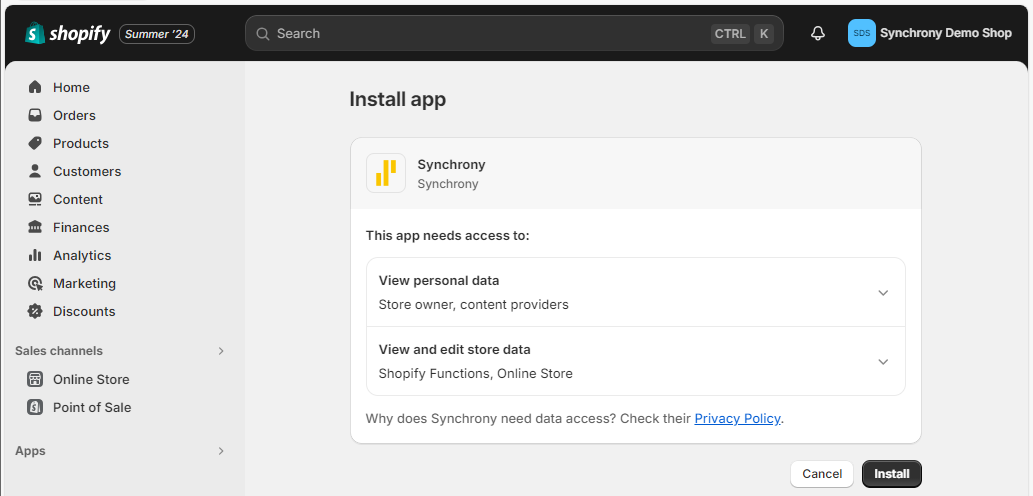Expand View and edit store data
1033x496 pixels.
coord(882,362)
